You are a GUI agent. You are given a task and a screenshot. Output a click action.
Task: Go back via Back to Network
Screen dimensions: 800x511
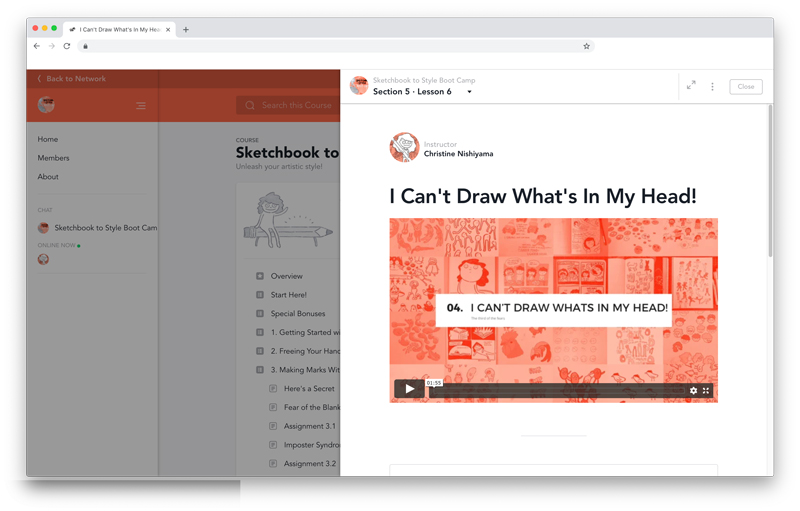point(71,79)
